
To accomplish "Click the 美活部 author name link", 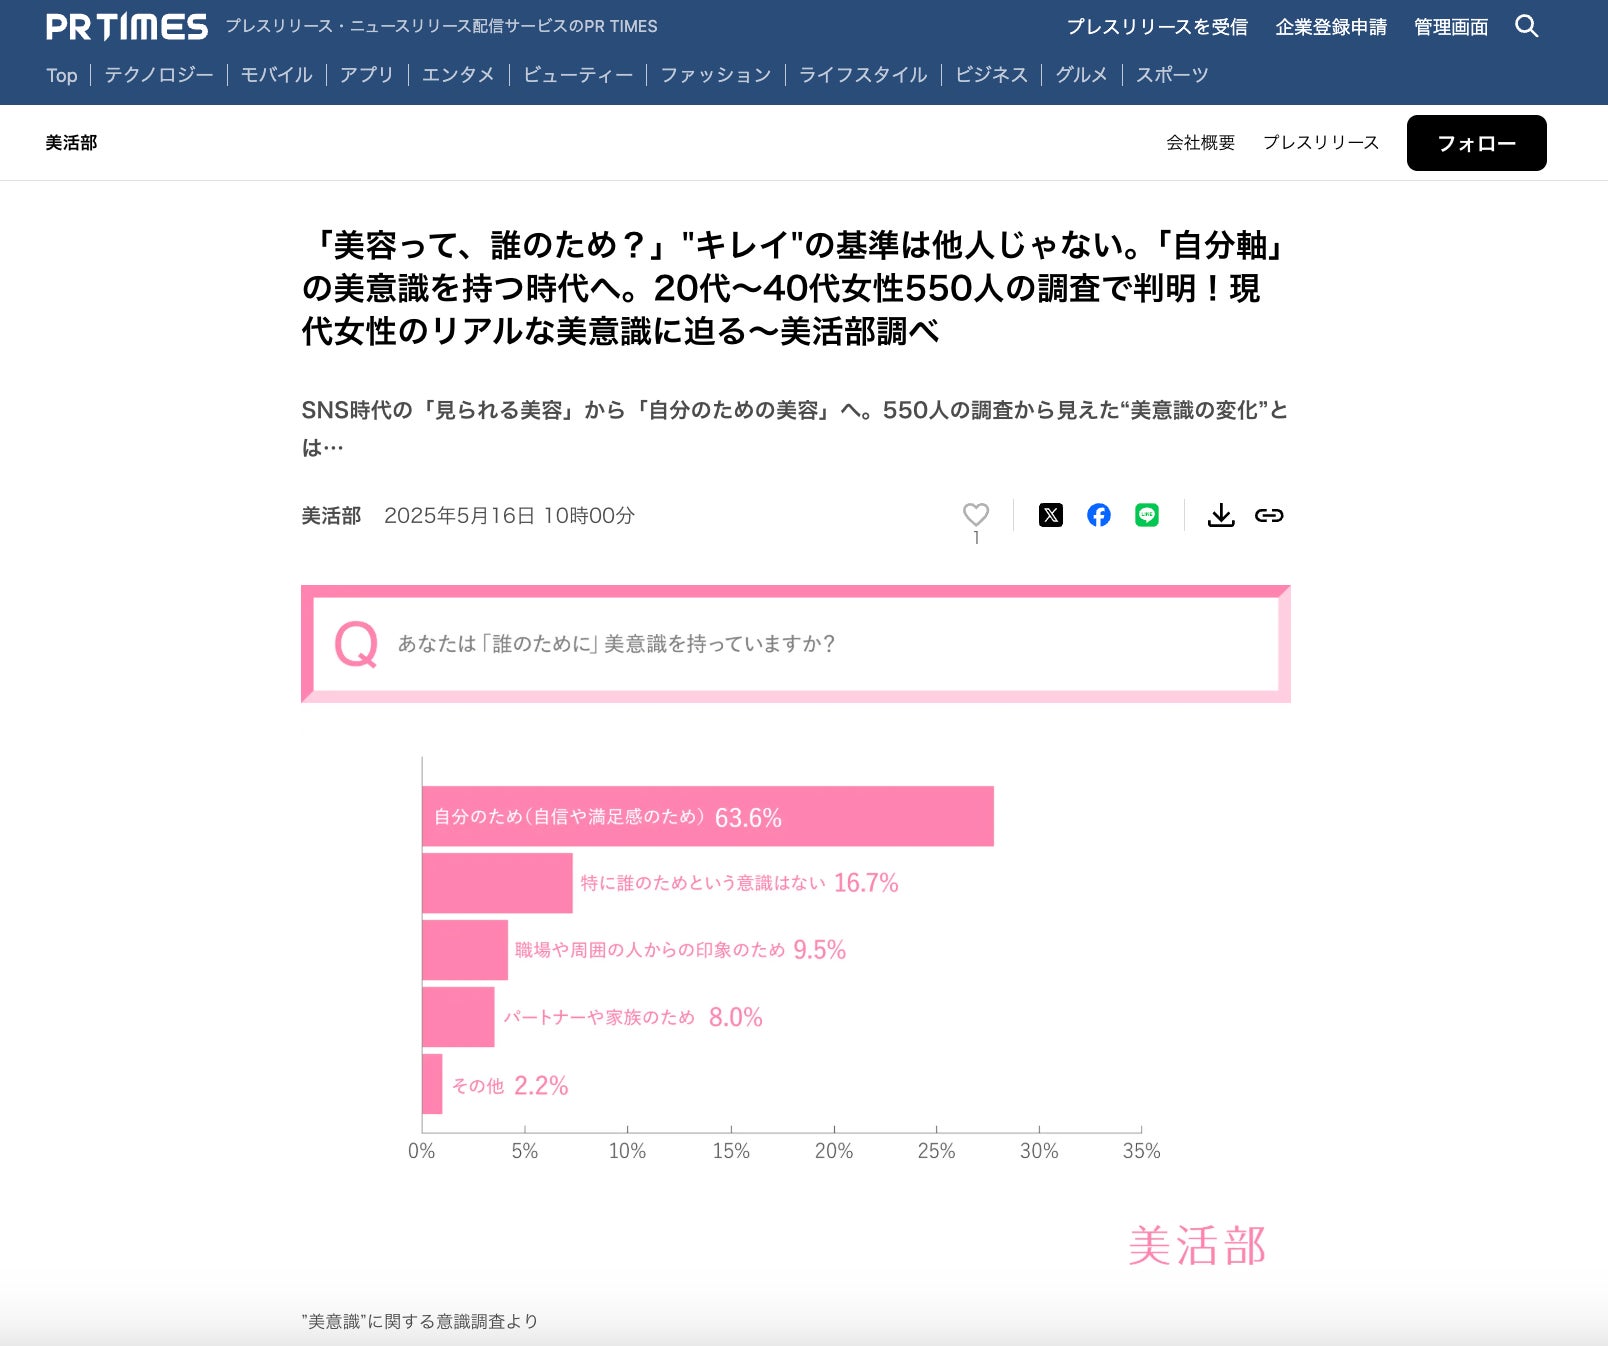I will 331,516.
